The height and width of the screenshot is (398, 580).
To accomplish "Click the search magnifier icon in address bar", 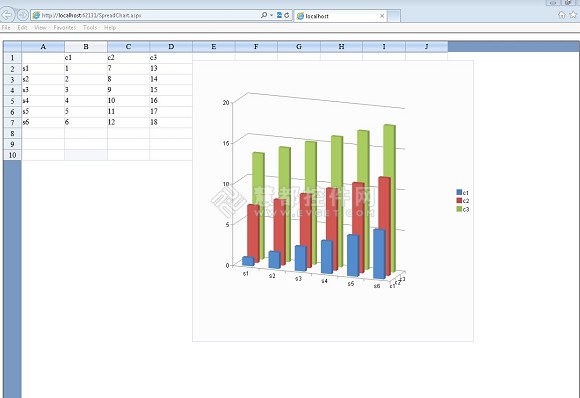I will 264,15.
